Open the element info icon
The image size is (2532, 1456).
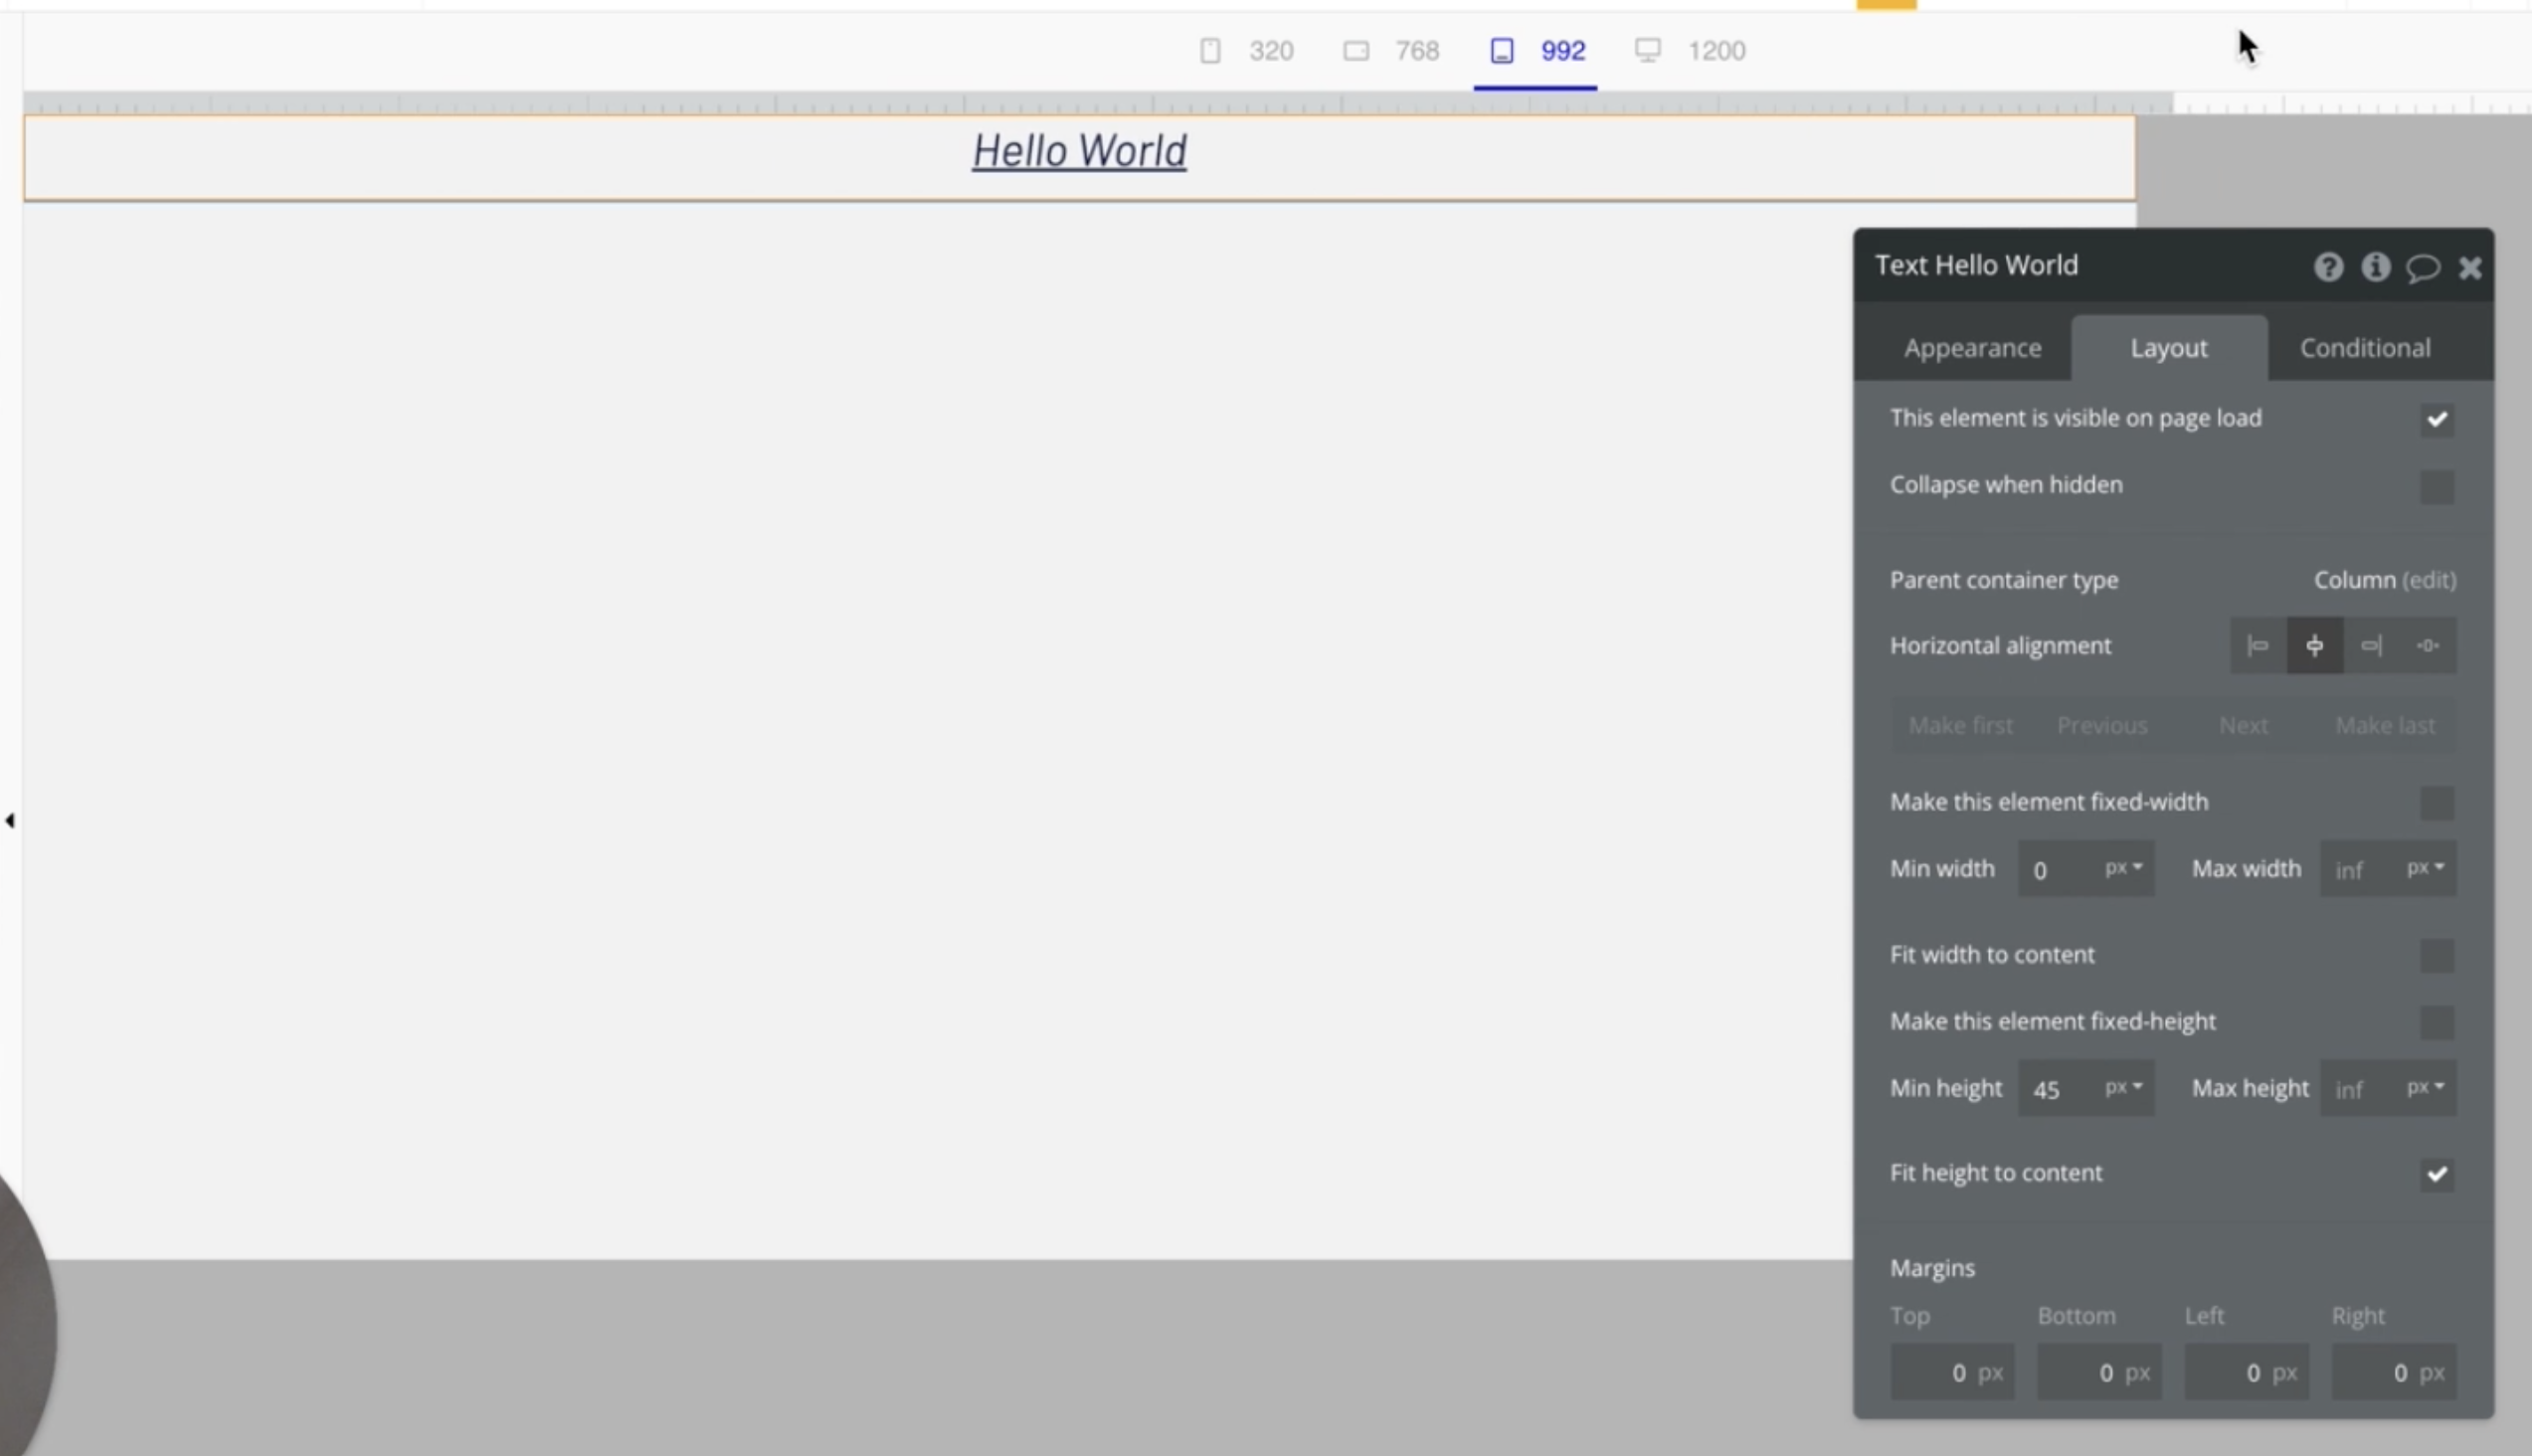2375,267
